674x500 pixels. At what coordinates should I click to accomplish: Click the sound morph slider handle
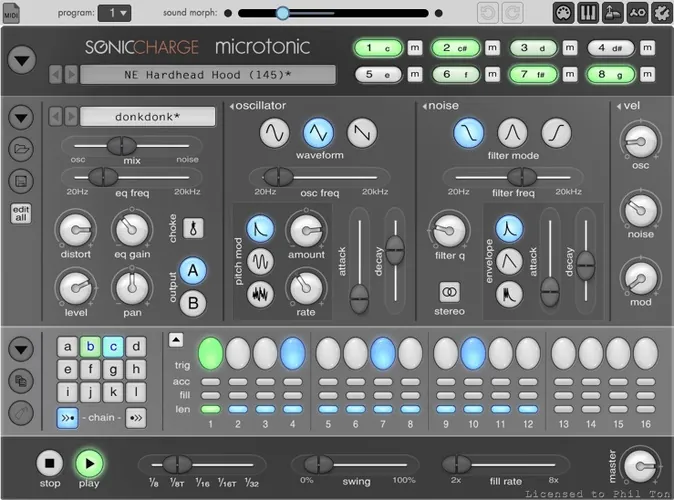[x=282, y=13]
